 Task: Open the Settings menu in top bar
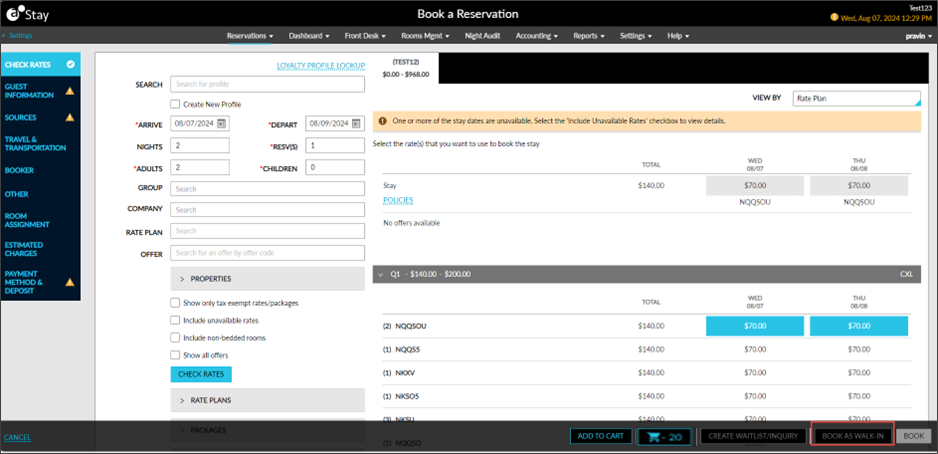pos(636,36)
